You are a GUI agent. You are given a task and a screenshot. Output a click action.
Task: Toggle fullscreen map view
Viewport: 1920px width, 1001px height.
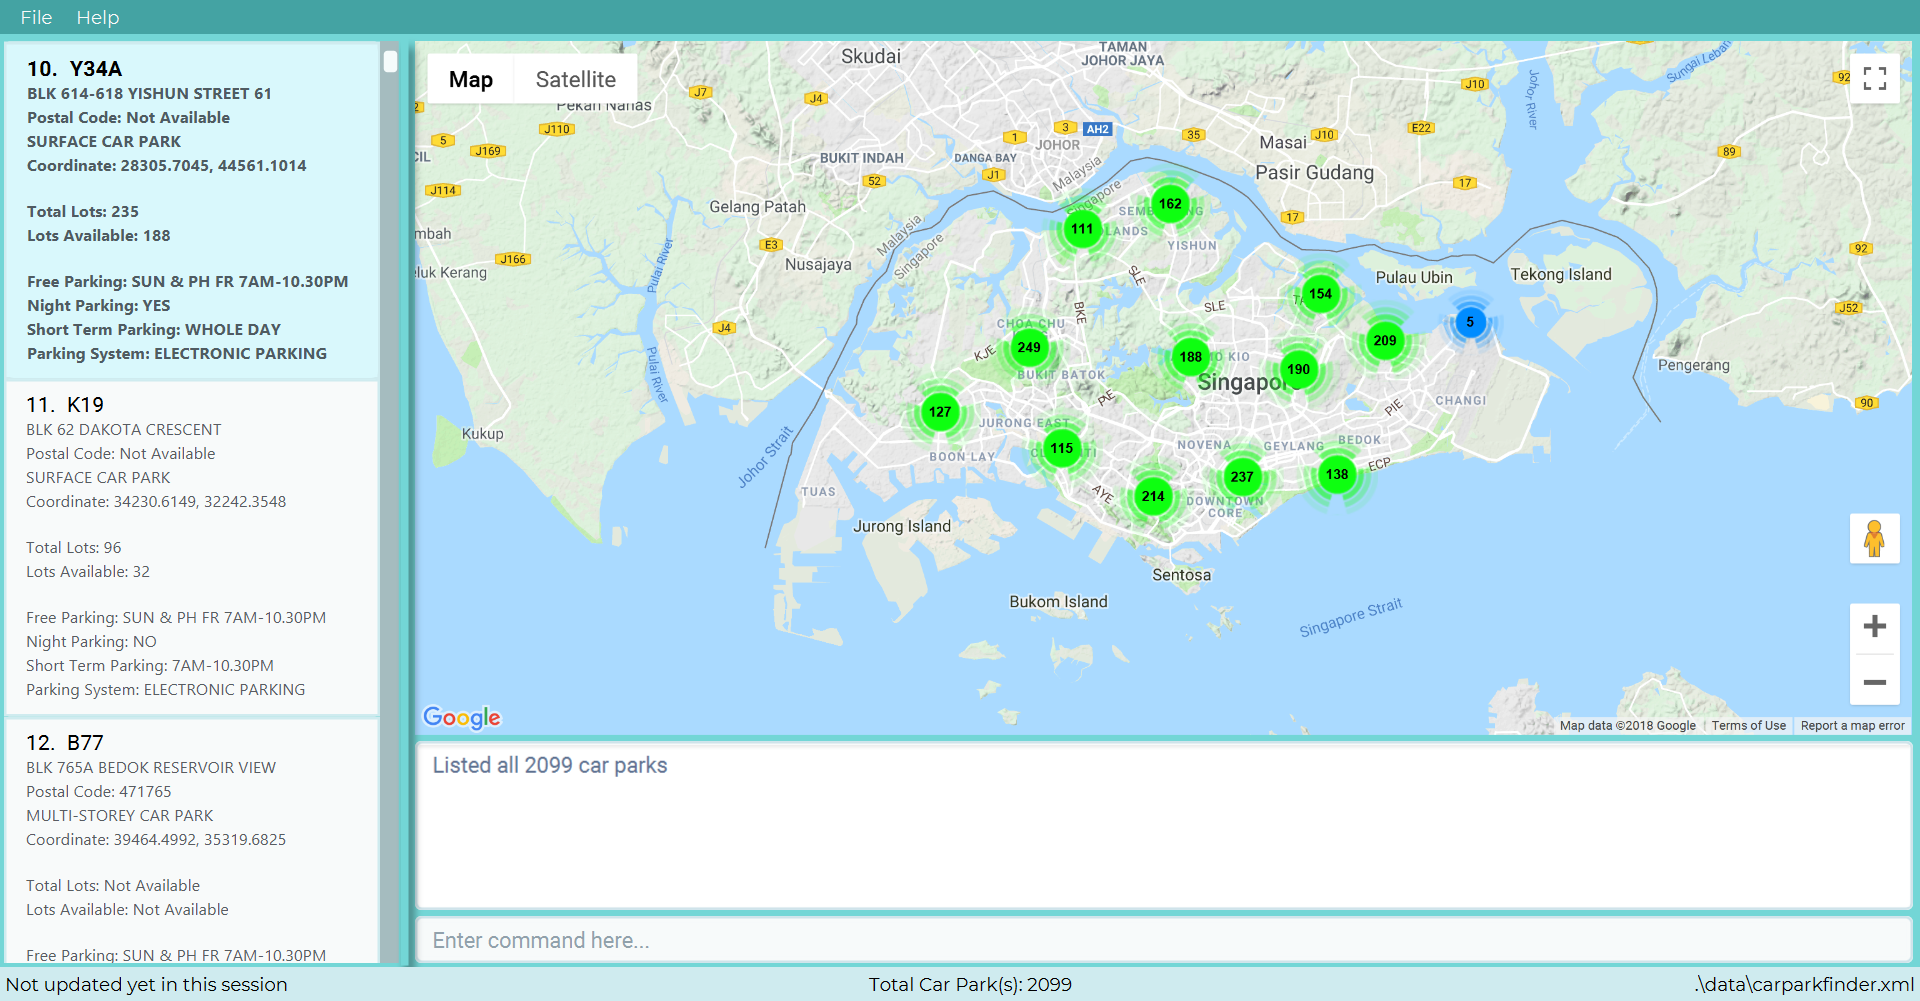(x=1875, y=78)
